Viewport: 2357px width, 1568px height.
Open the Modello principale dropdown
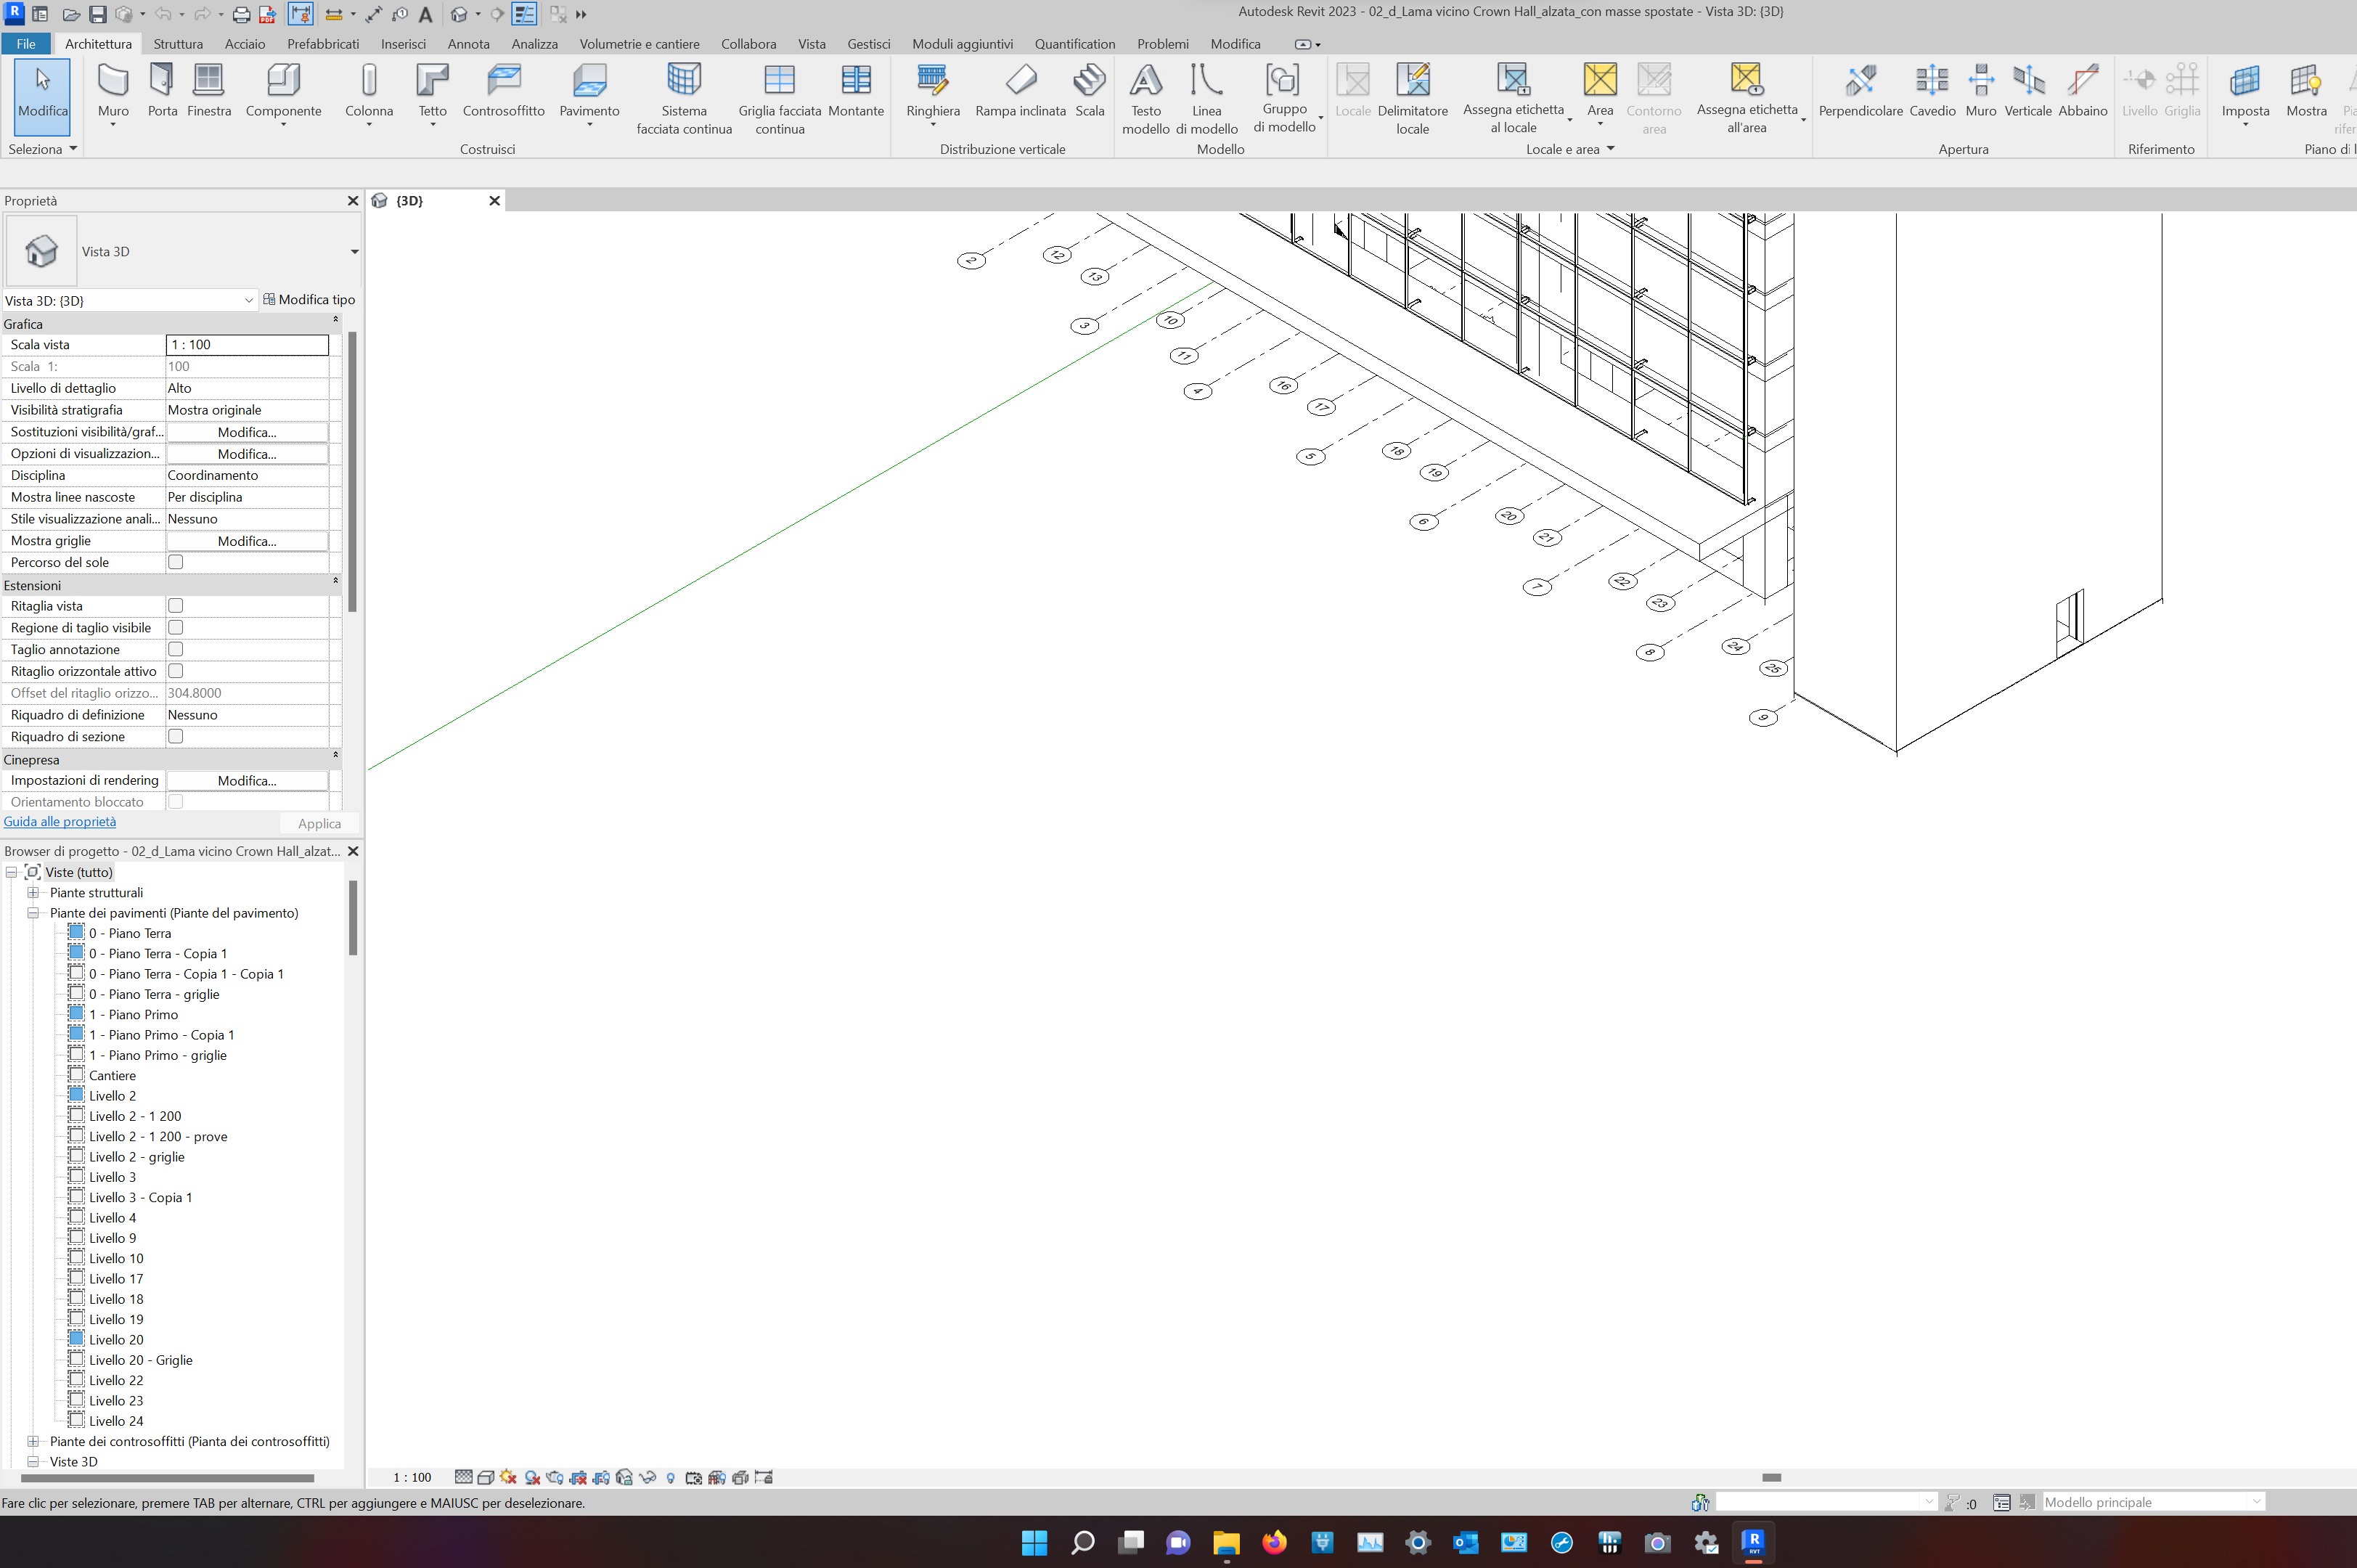2153,1502
